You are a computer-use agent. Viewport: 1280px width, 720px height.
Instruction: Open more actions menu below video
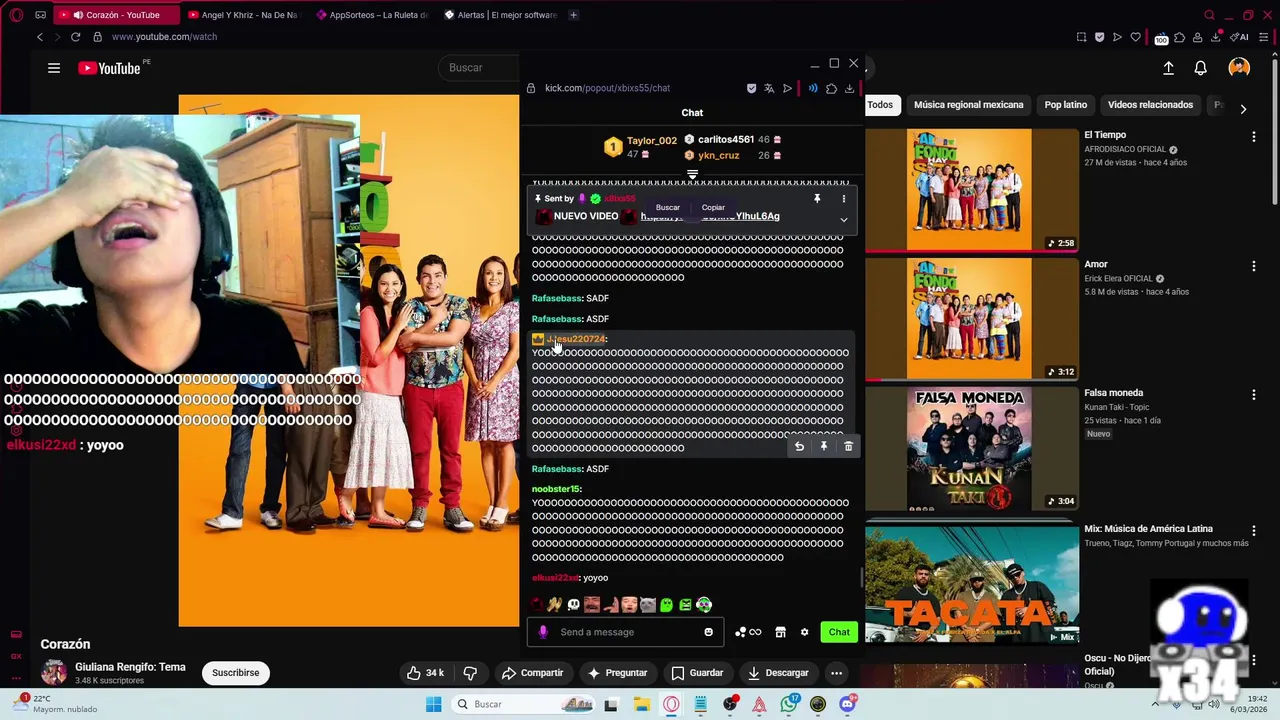[x=836, y=673]
